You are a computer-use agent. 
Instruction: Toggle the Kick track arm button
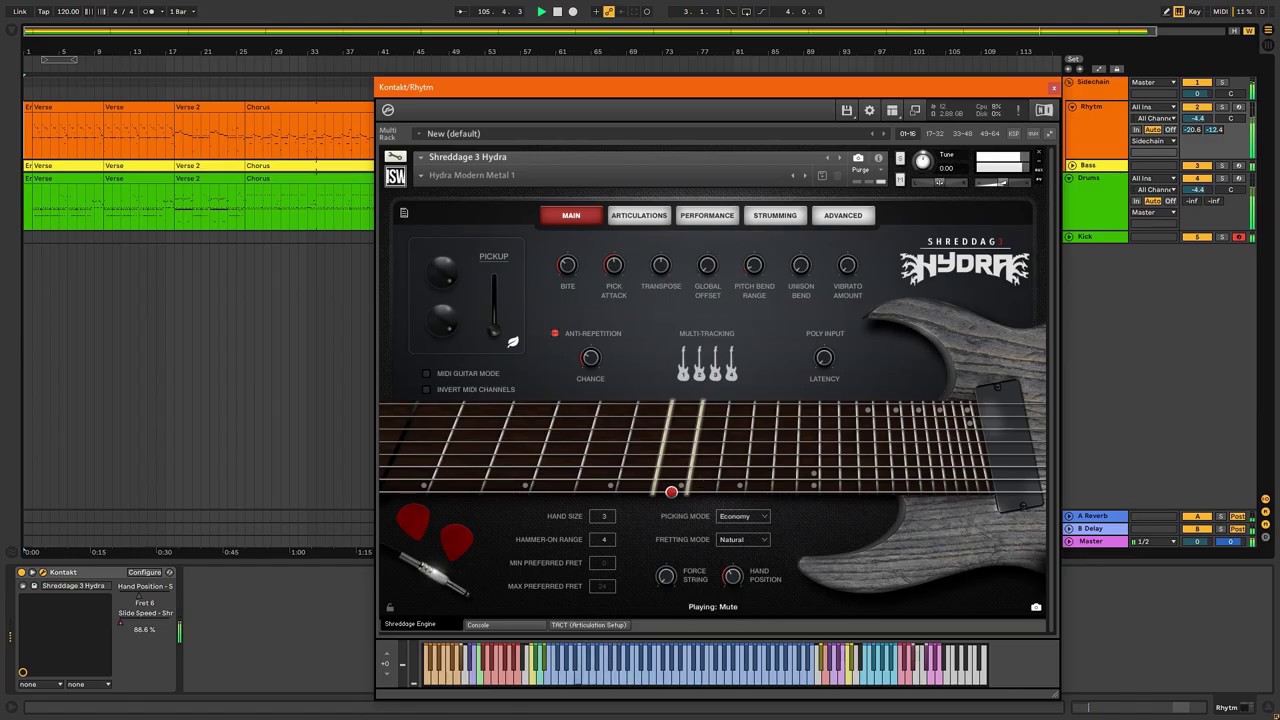point(1239,237)
